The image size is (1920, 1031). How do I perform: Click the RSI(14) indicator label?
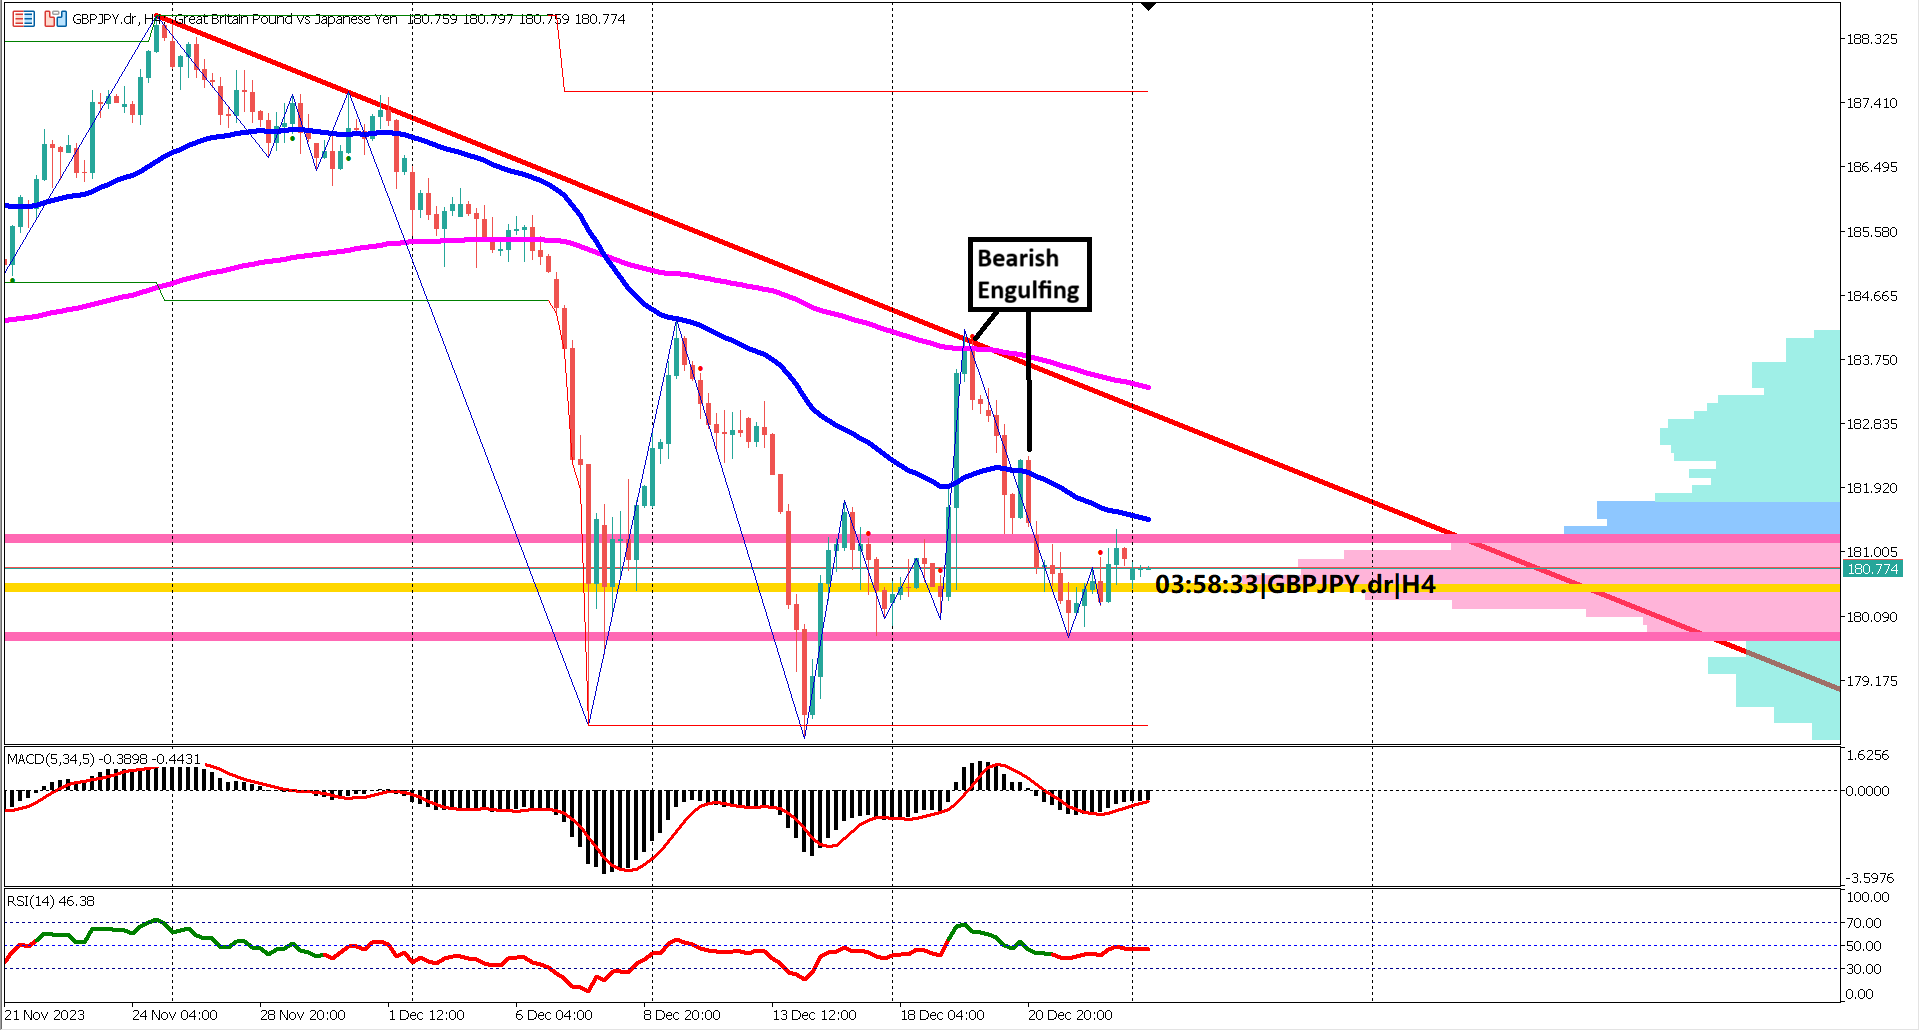47,900
